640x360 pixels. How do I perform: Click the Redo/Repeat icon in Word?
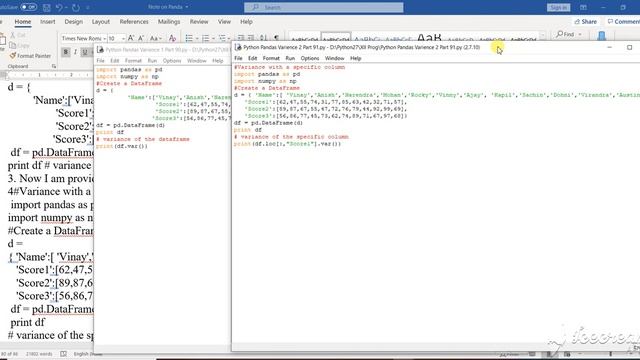[76, 7]
